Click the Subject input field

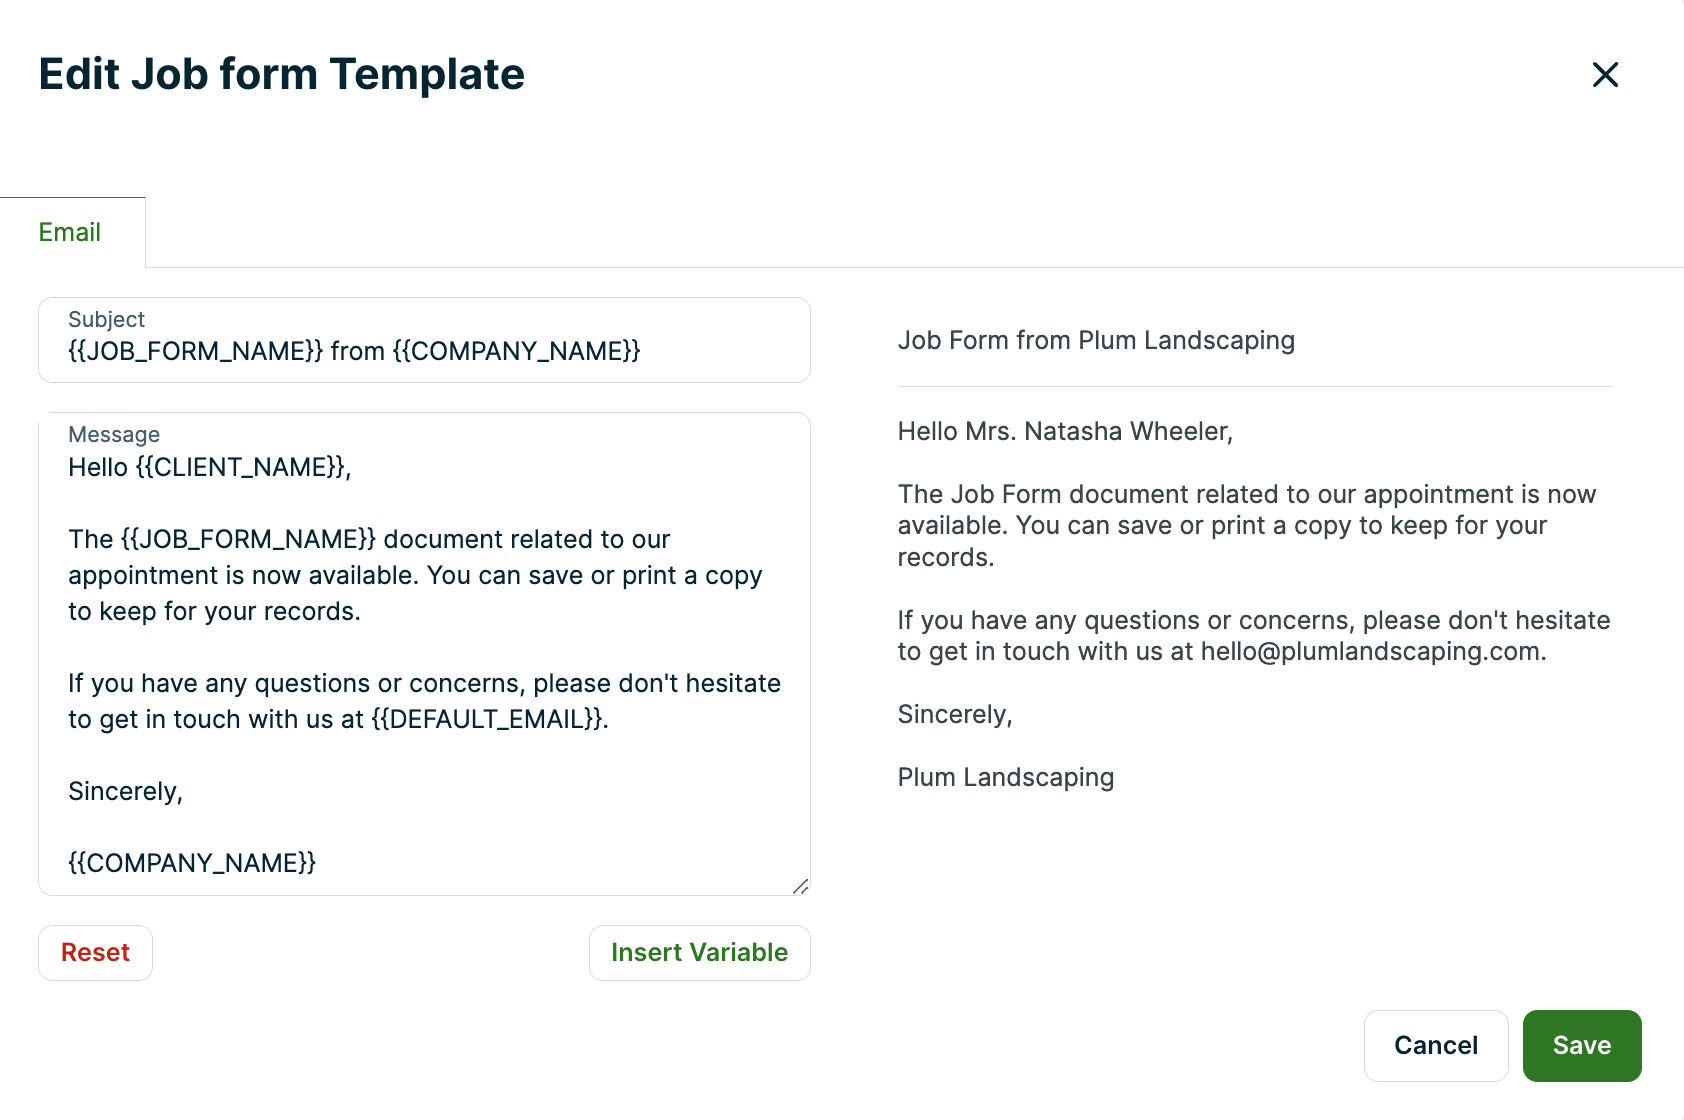coord(424,351)
